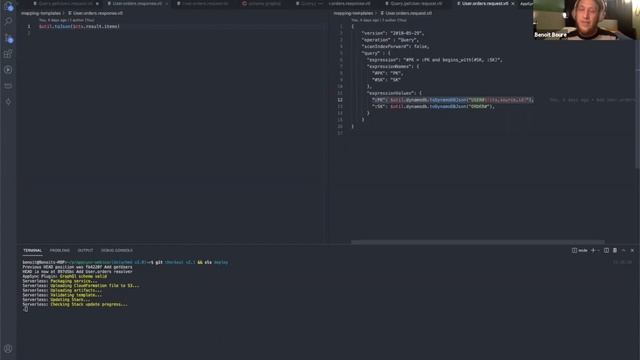Maximize the panel with chevron up icon
This screenshot has height=360, width=640.
pos(624,250)
